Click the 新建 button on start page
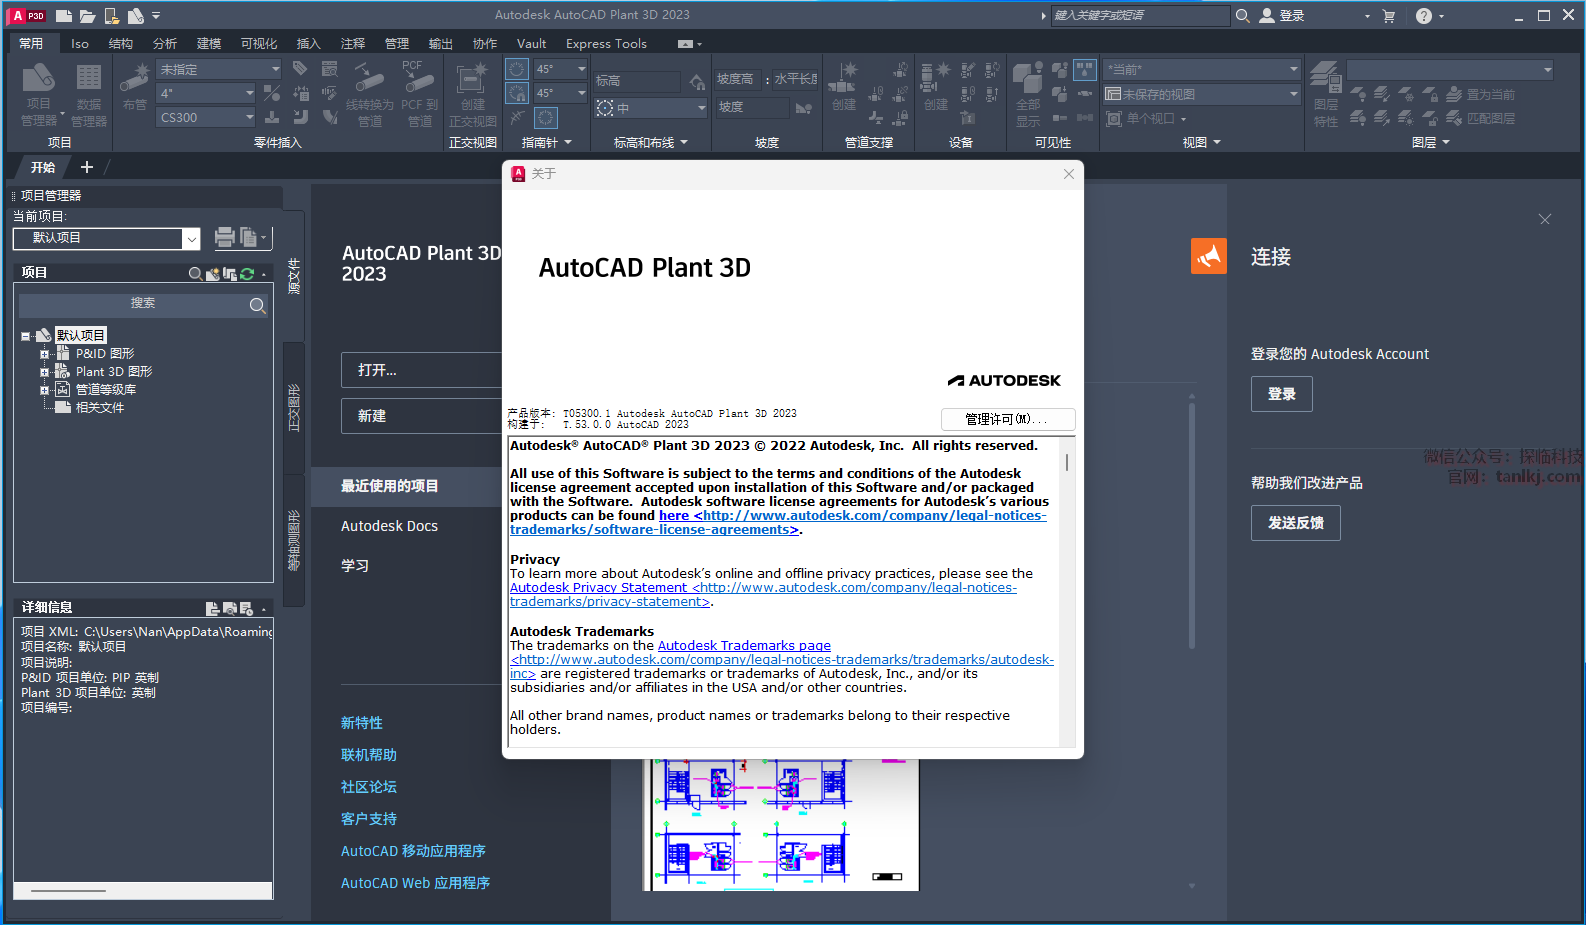Screen dimensions: 1586x925 click(421, 416)
